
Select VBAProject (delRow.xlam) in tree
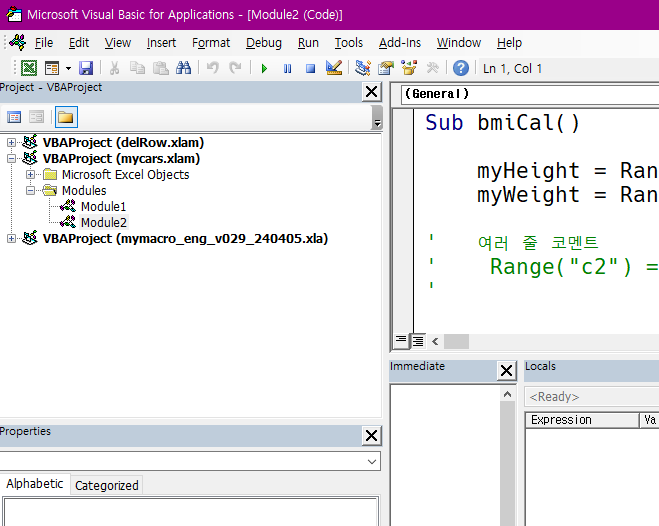123,142
